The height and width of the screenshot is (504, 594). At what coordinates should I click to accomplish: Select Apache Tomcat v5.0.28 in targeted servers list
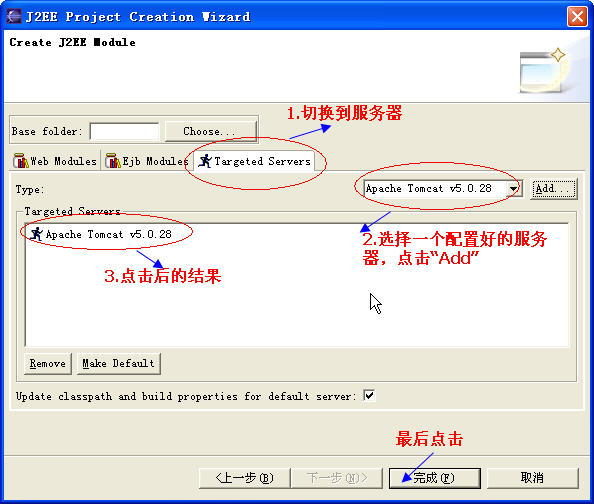click(102, 234)
